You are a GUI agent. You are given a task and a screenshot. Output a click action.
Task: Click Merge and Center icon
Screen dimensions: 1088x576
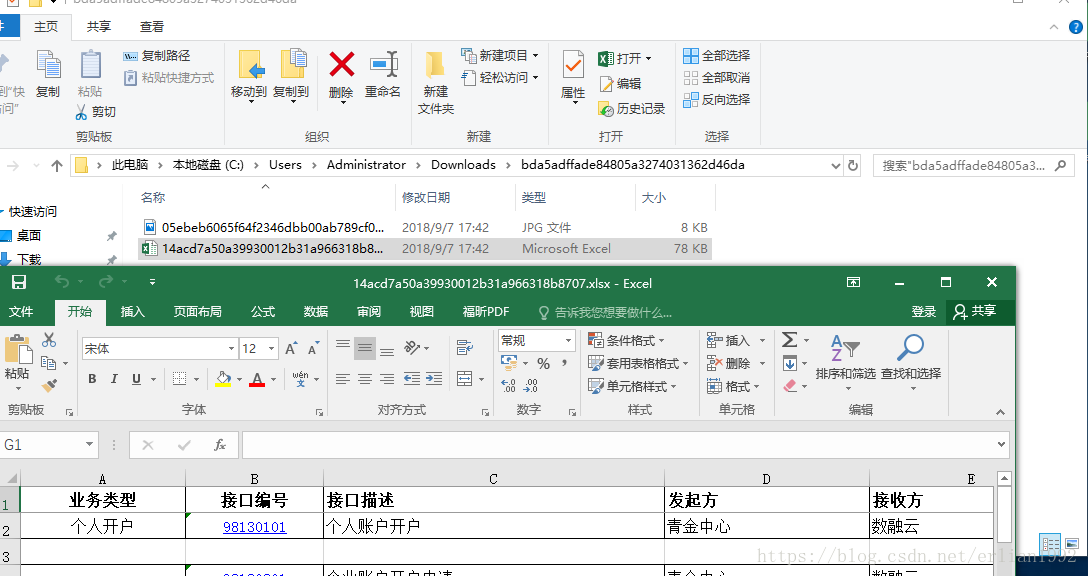(465, 379)
